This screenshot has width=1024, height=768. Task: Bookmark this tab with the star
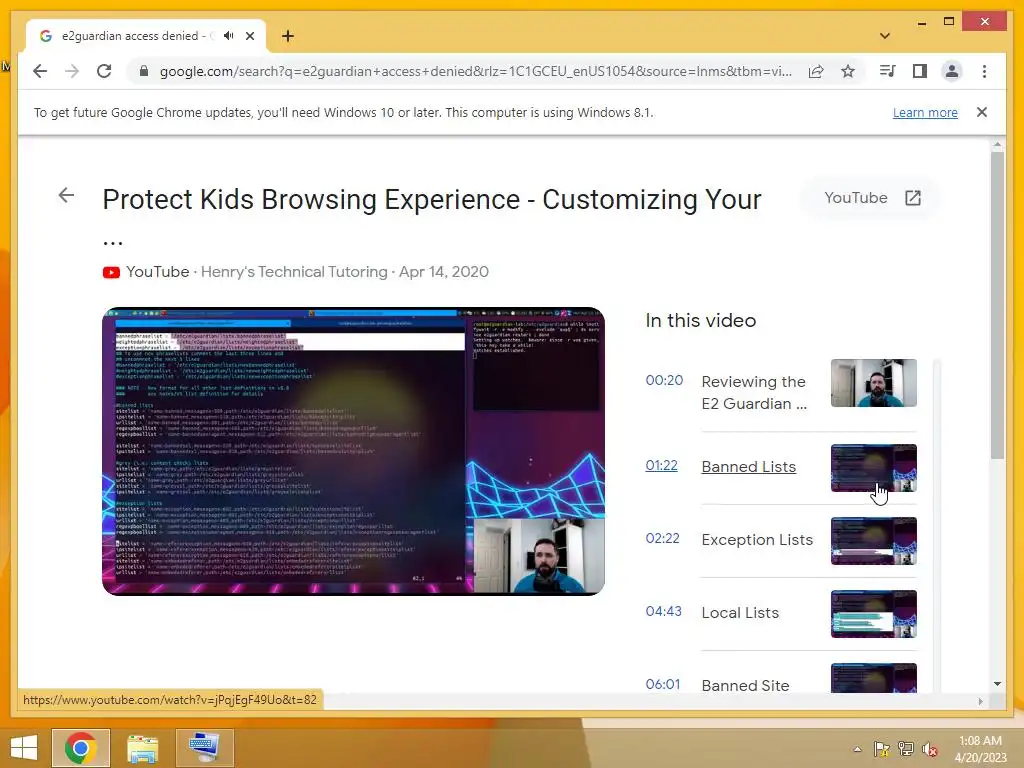tap(848, 71)
